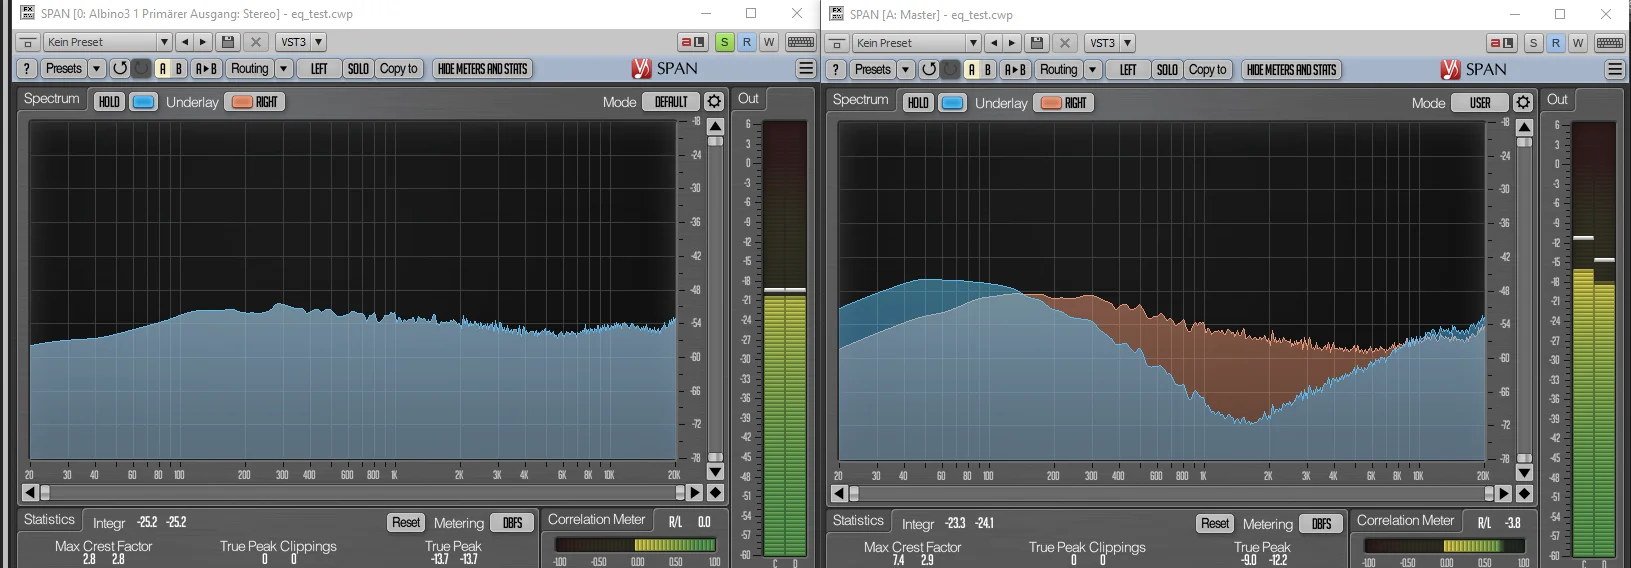Click Copy to in Albino3 window
The width and height of the screenshot is (1631, 568).
coord(399,69)
